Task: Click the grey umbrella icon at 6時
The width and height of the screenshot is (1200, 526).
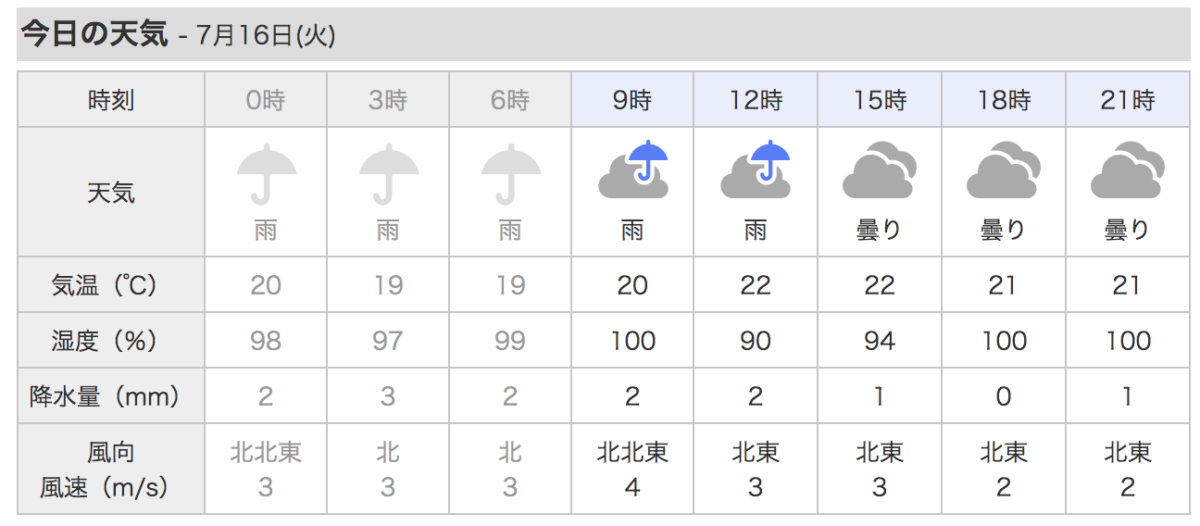Action: [x=510, y=174]
